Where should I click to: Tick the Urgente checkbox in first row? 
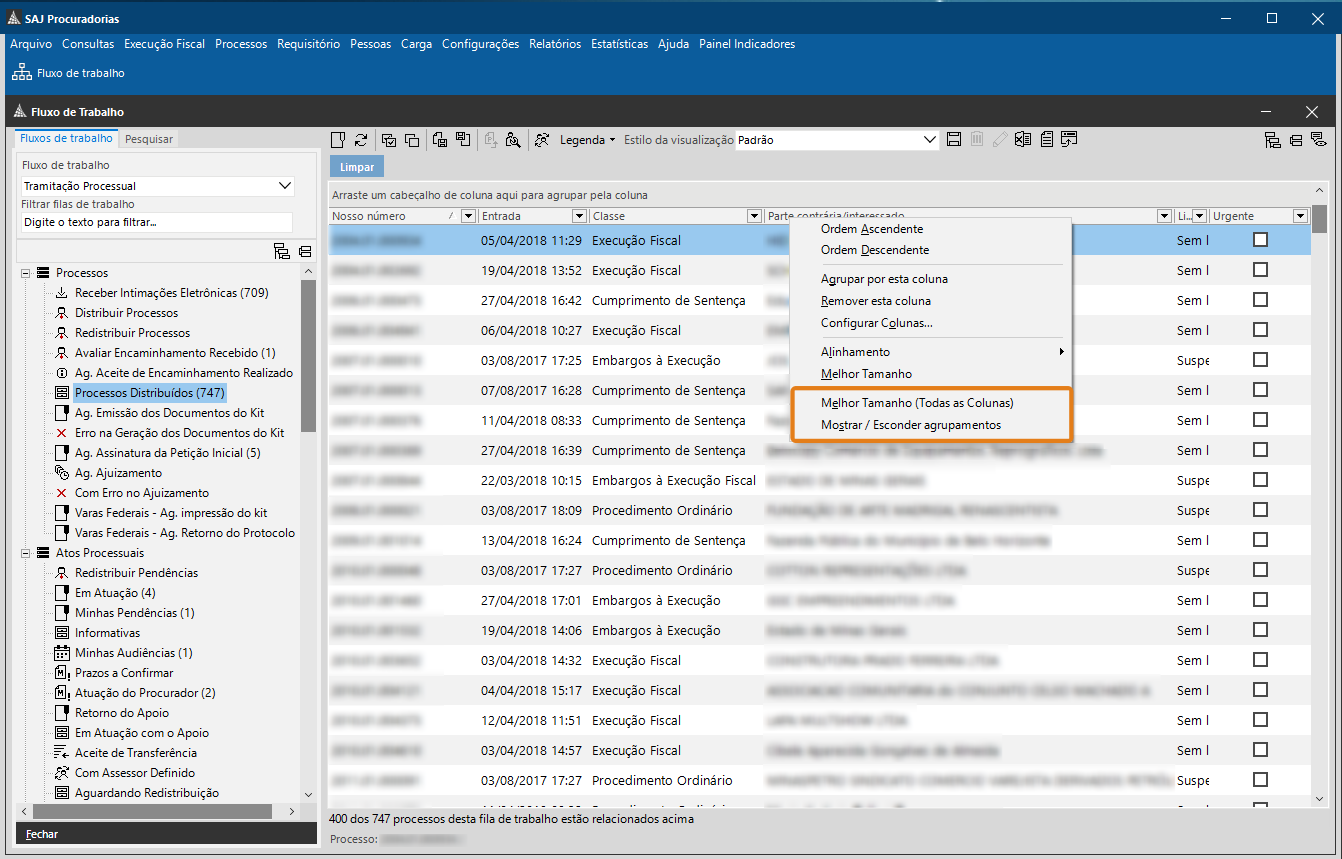point(1260,240)
